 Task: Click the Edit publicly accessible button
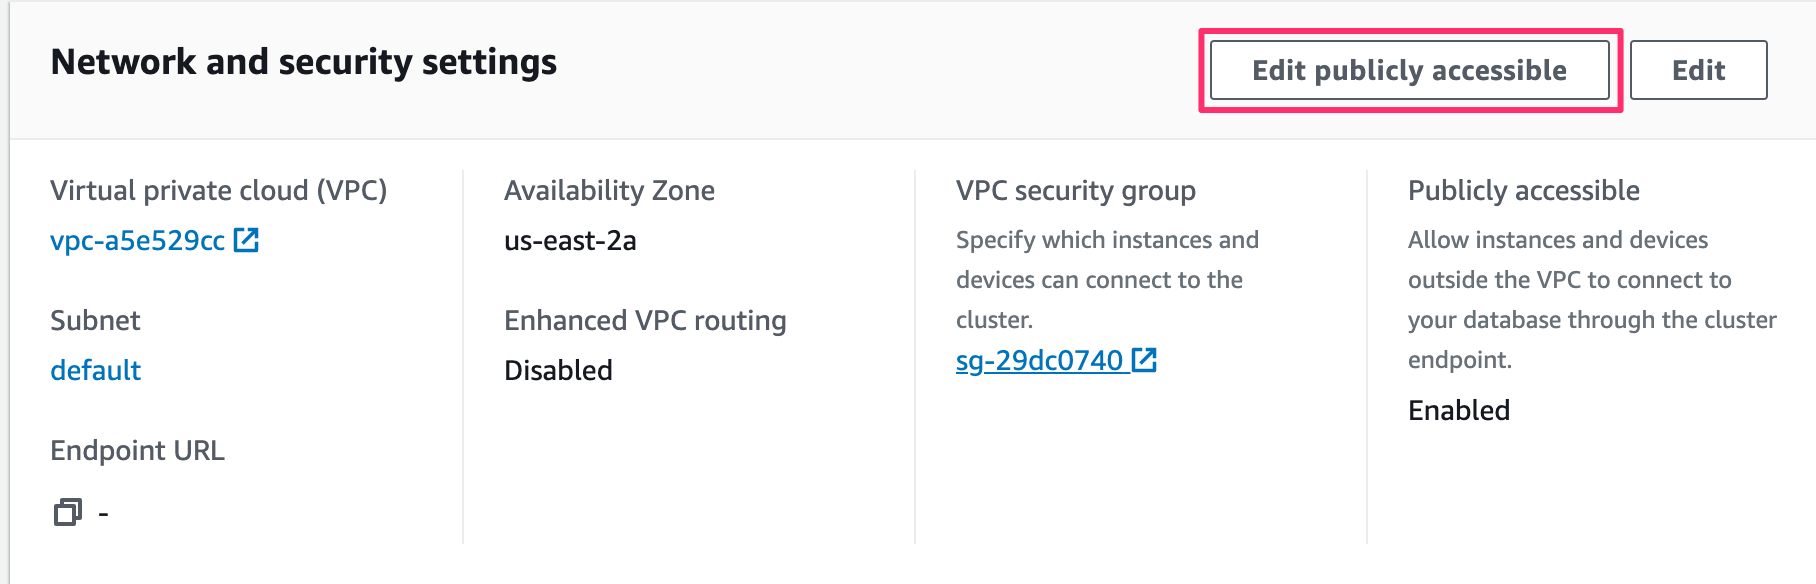[x=1409, y=70]
